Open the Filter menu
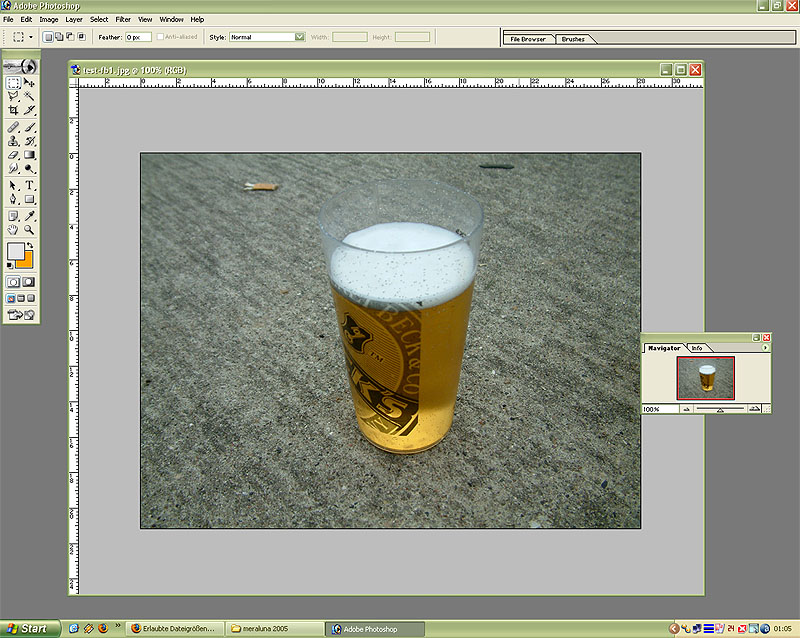 [123, 19]
